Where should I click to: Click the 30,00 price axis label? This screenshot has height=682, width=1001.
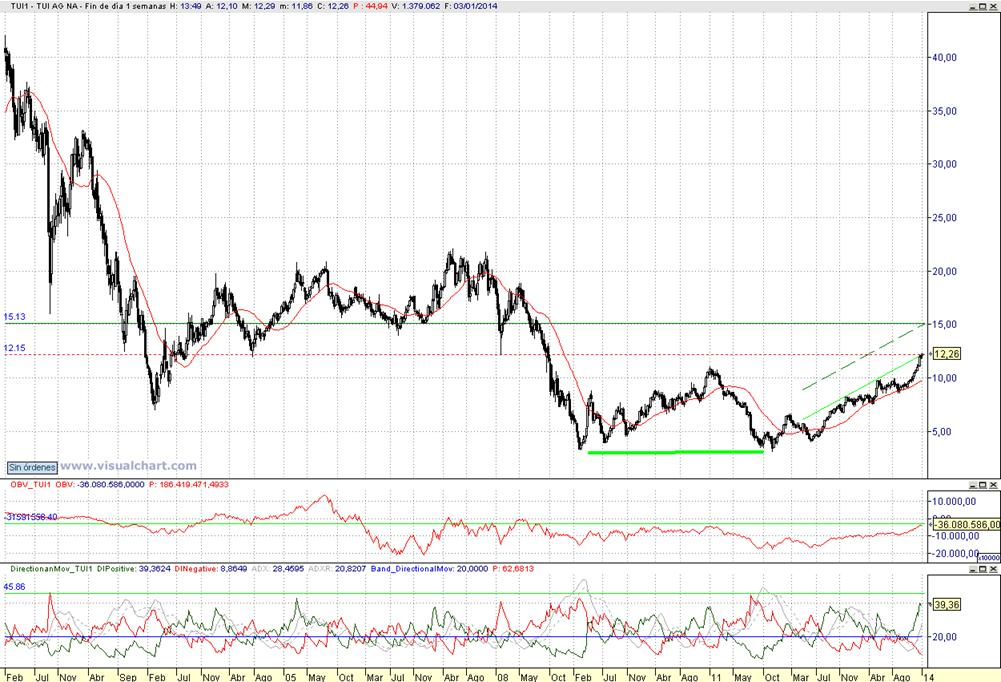(945, 164)
